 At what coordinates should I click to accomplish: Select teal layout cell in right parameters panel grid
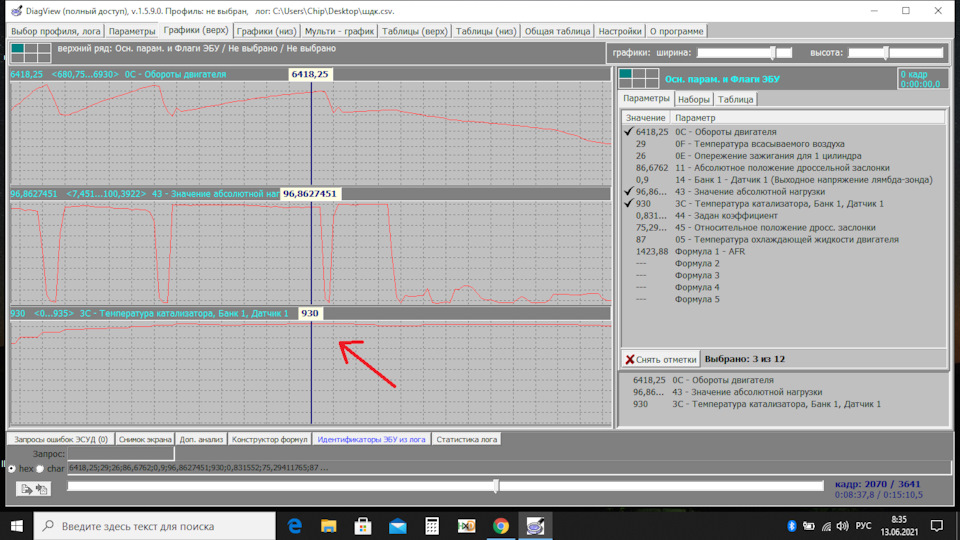pyautogui.click(x=626, y=74)
